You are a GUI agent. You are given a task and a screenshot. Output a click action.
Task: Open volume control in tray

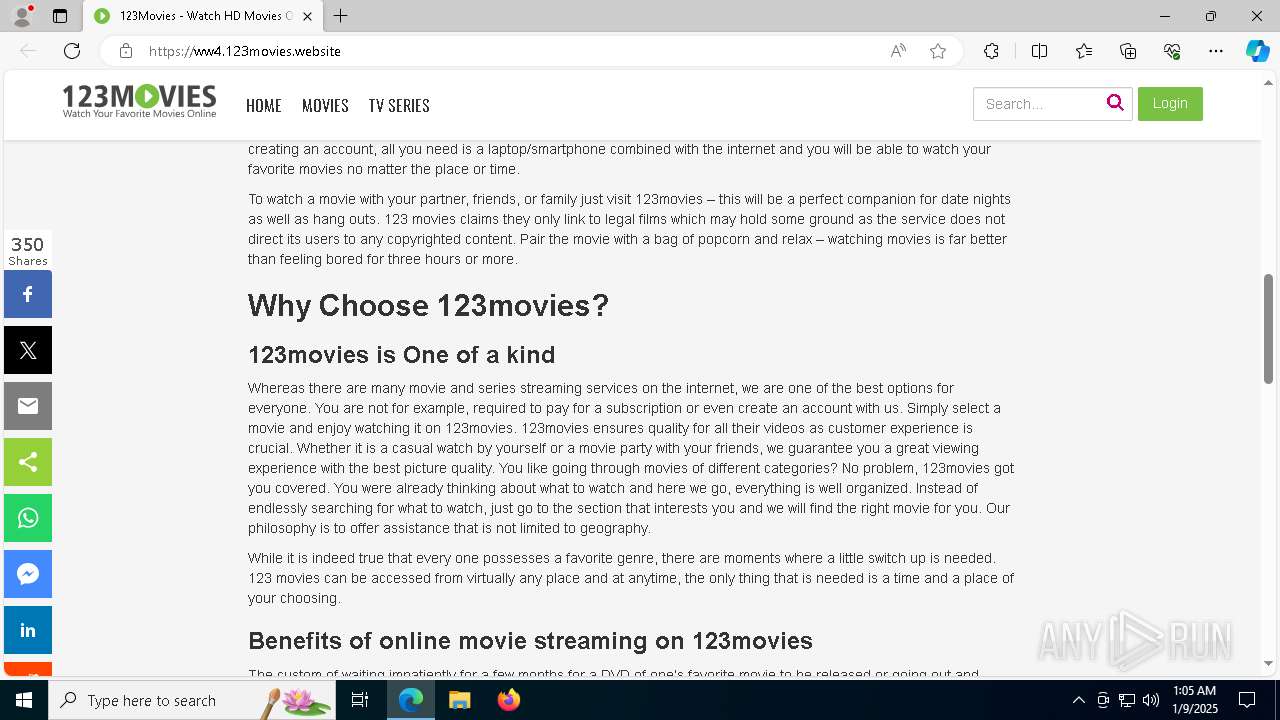(1151, 700)
